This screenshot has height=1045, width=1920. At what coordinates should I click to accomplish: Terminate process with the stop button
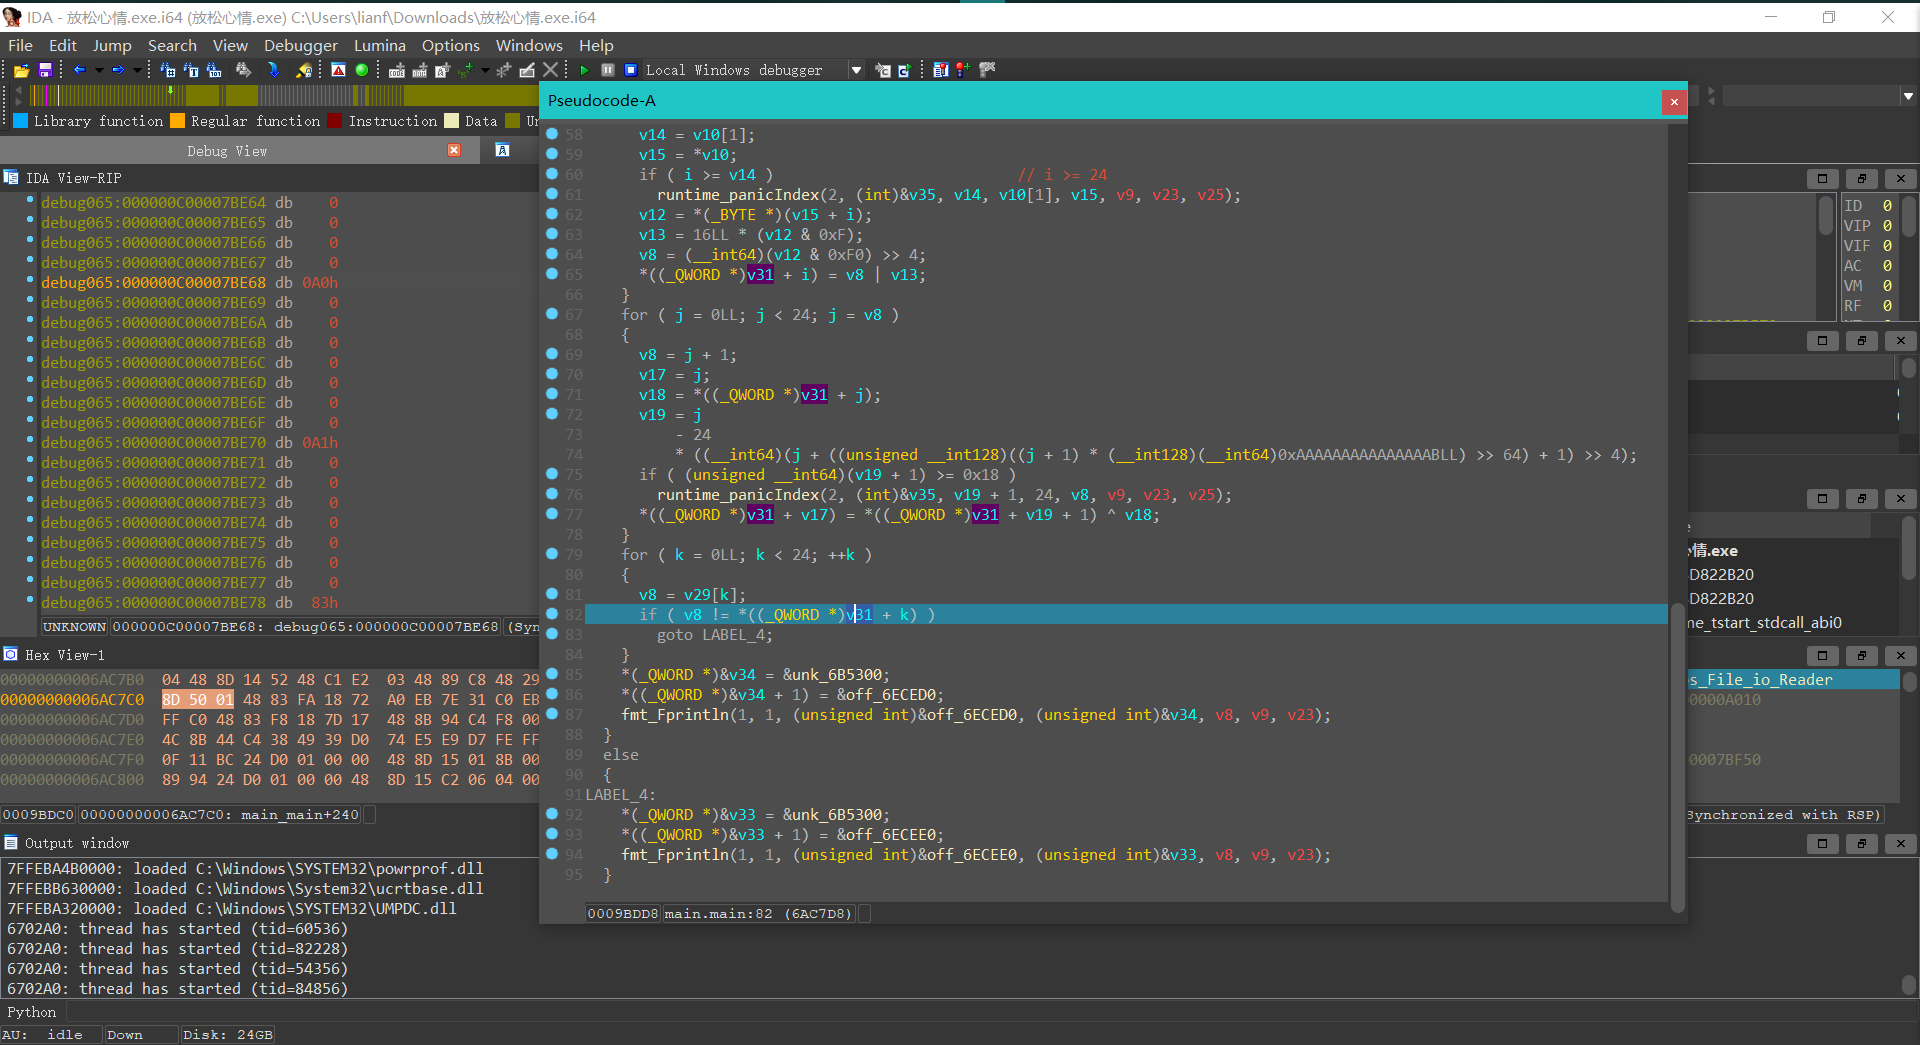pyautogui.click(x=631, y=70)
